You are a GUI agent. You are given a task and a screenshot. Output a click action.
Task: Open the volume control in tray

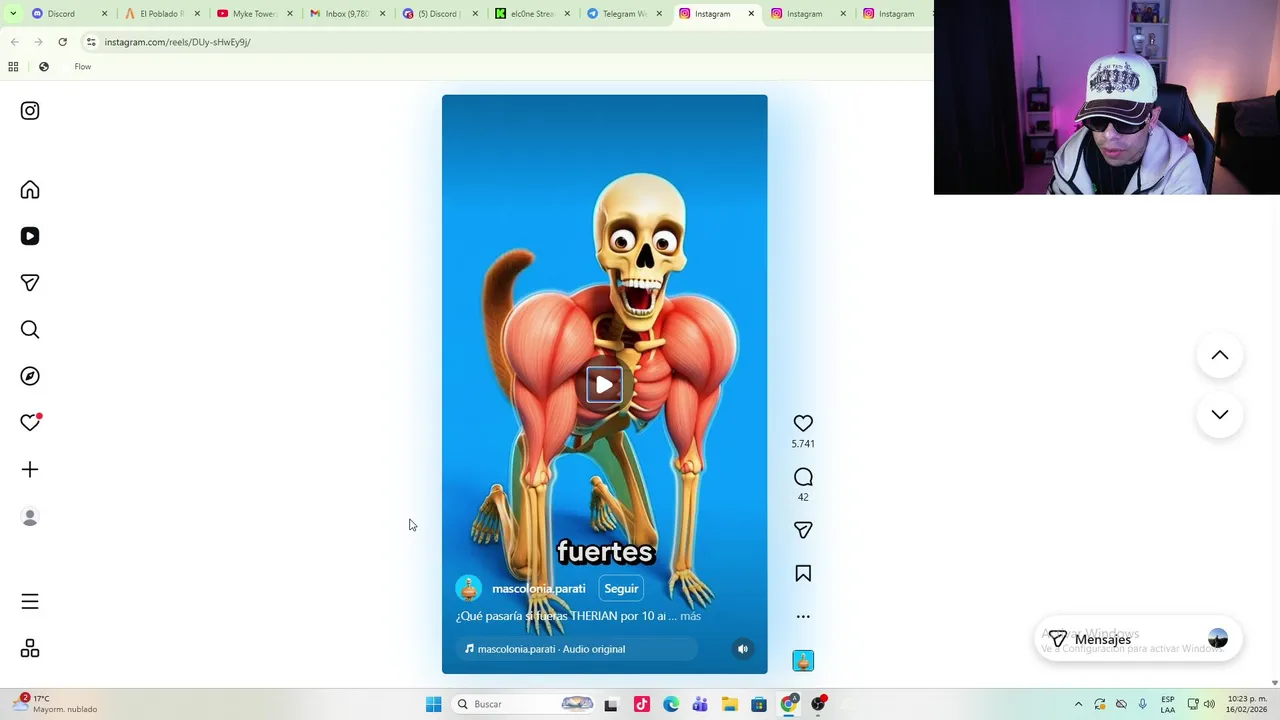click(x=1209, y=704)
